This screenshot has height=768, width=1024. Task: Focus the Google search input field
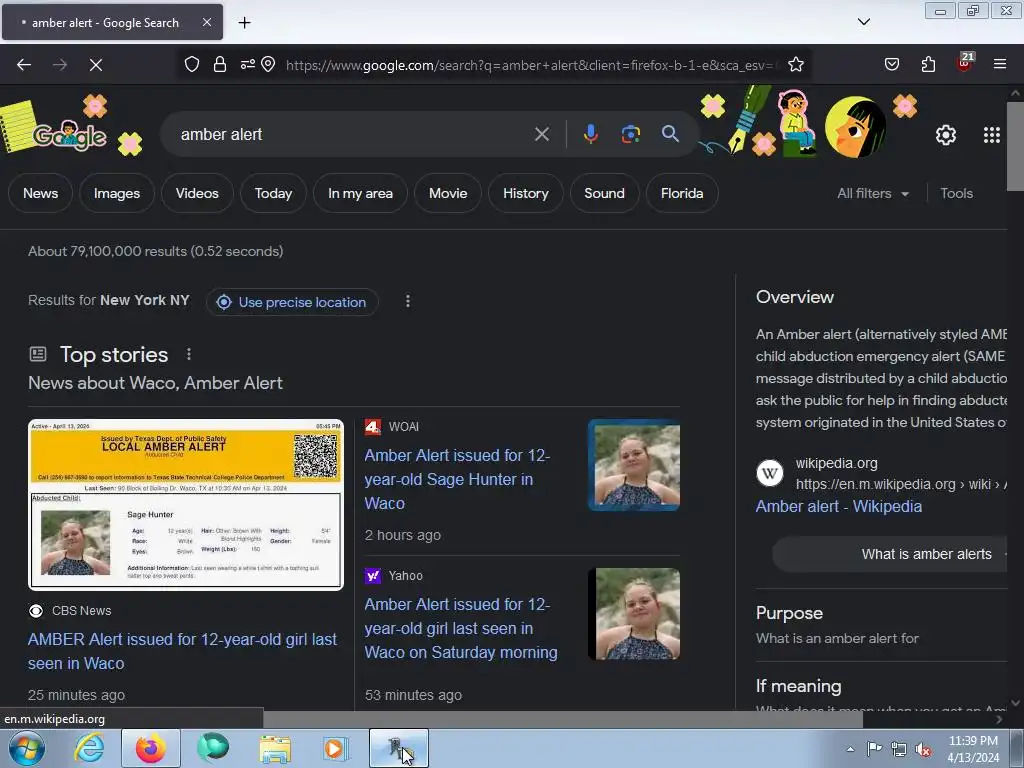[x=353, y=135]
